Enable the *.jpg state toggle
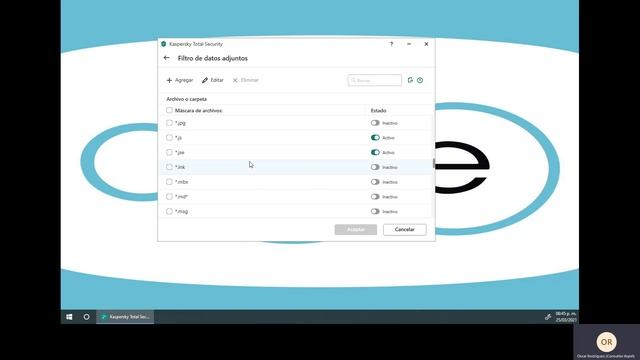 [x=375, y=123]
